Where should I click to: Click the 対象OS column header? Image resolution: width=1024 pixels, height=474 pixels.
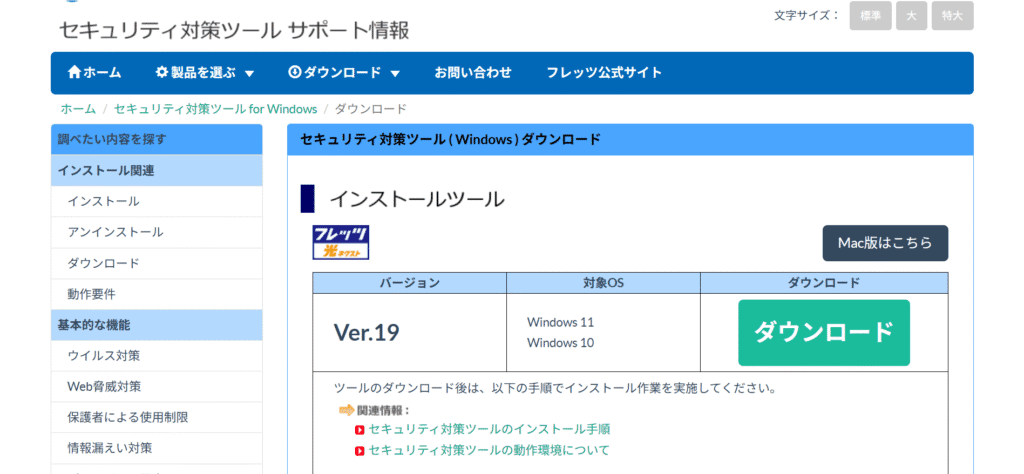point(603,283)
